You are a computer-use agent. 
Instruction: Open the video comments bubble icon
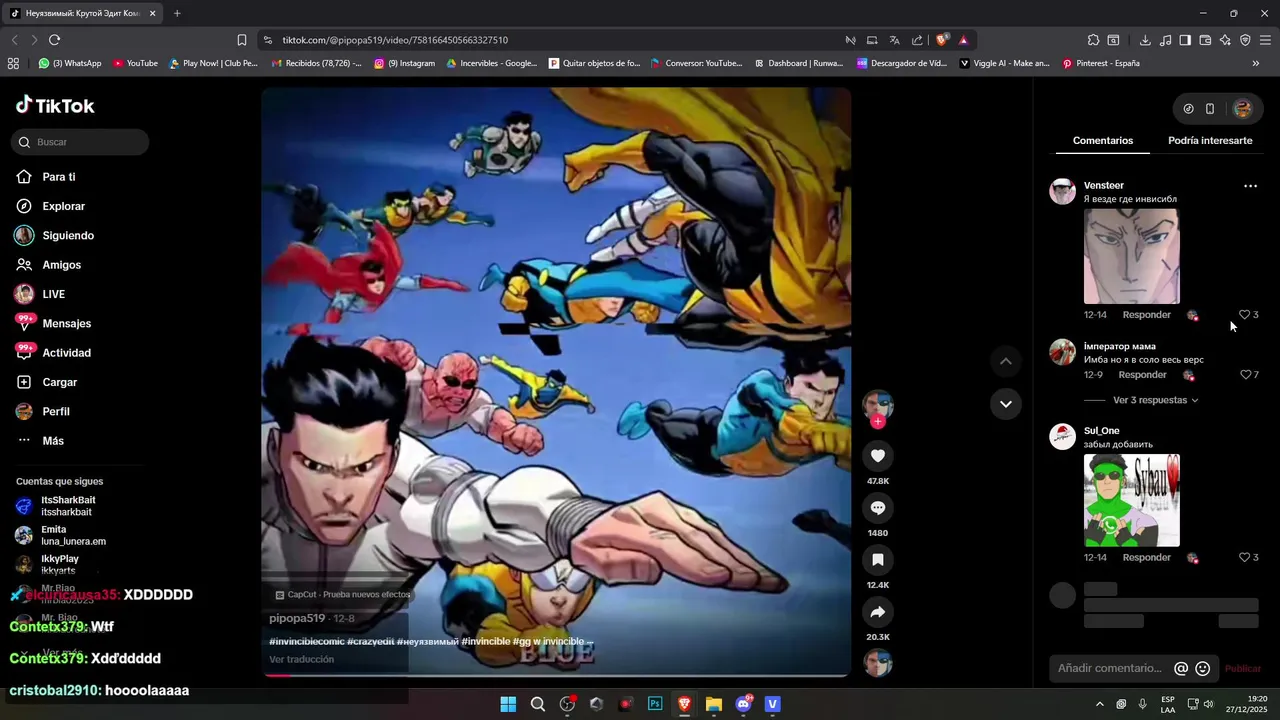[x=877, y=508]
